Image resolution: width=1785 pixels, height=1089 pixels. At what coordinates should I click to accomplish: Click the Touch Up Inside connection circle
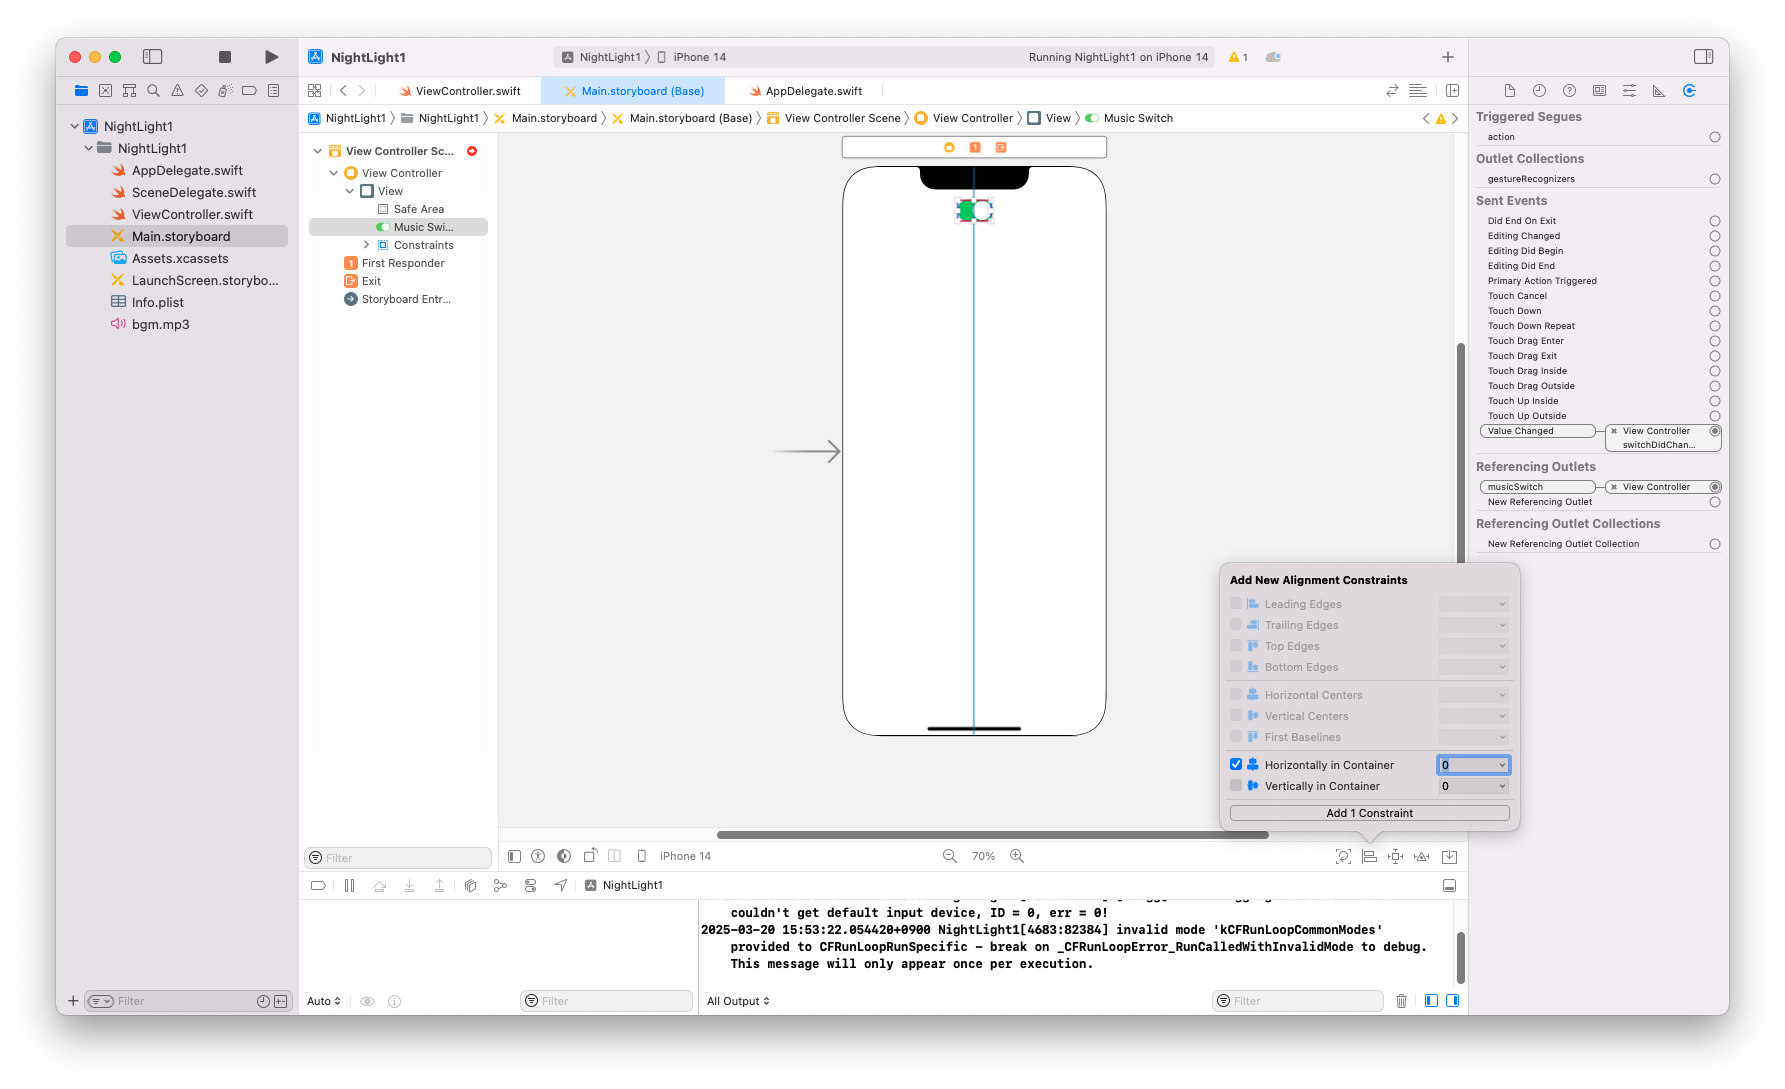(x=1715, y=401)
